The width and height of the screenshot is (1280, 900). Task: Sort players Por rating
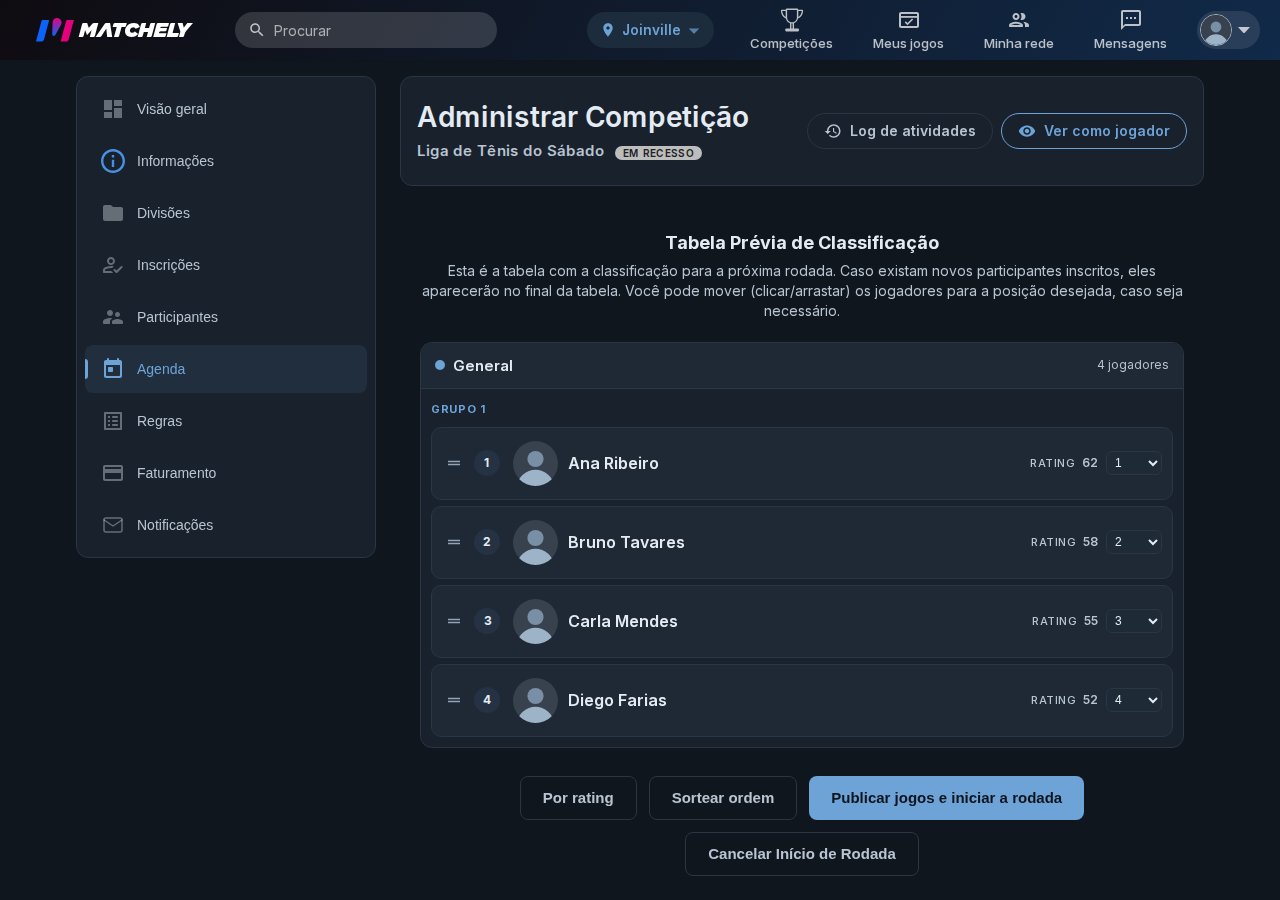578,798
